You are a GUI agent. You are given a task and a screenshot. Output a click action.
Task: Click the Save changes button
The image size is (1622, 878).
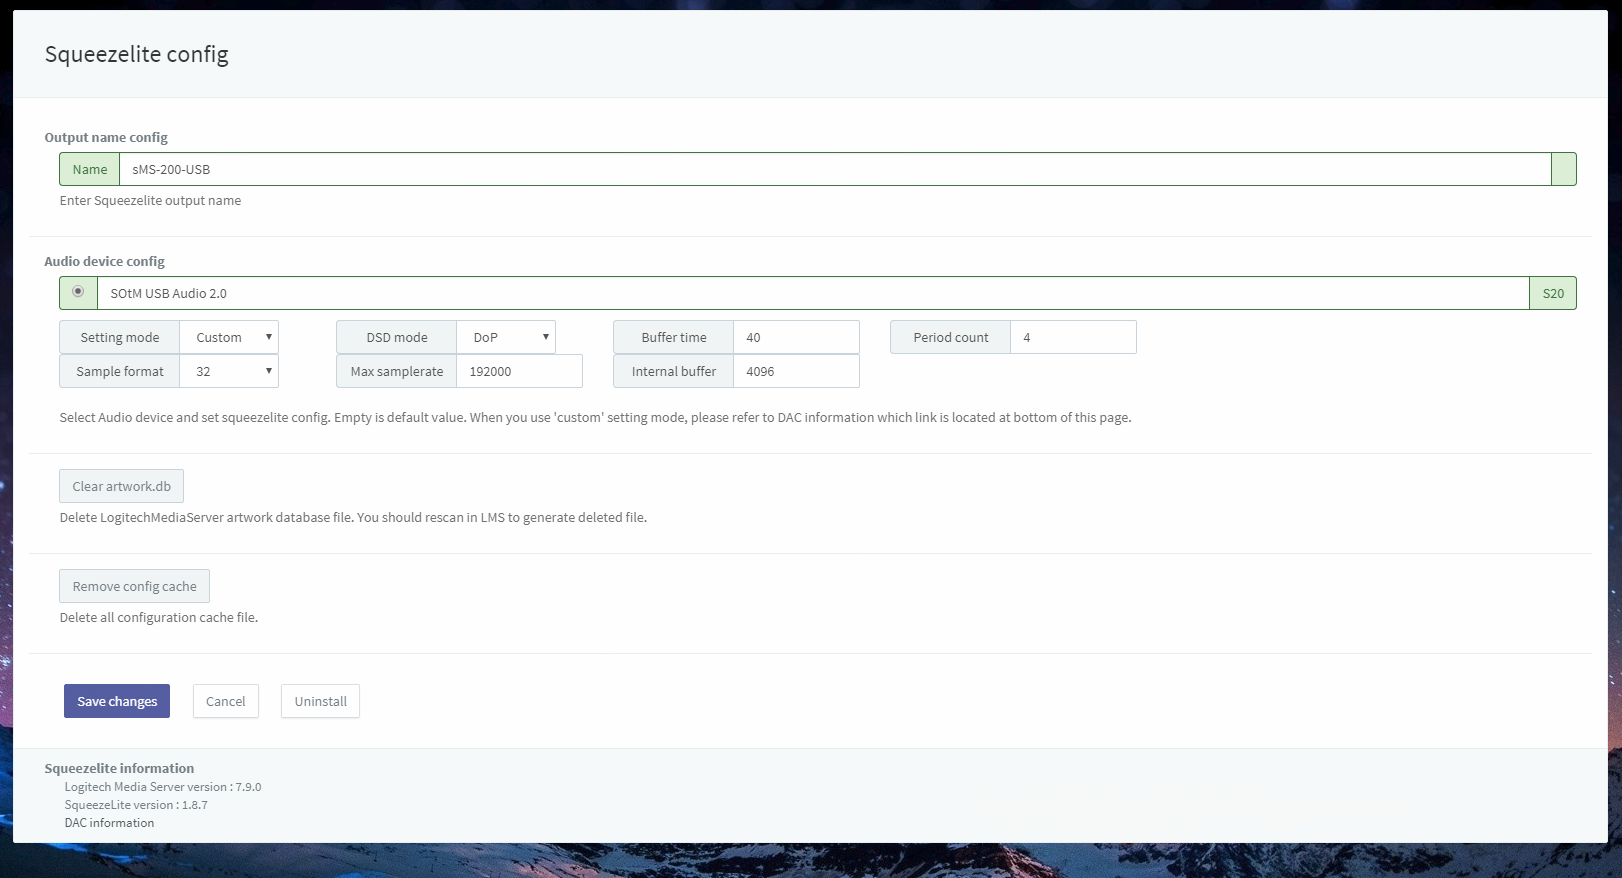click(117, 702)
